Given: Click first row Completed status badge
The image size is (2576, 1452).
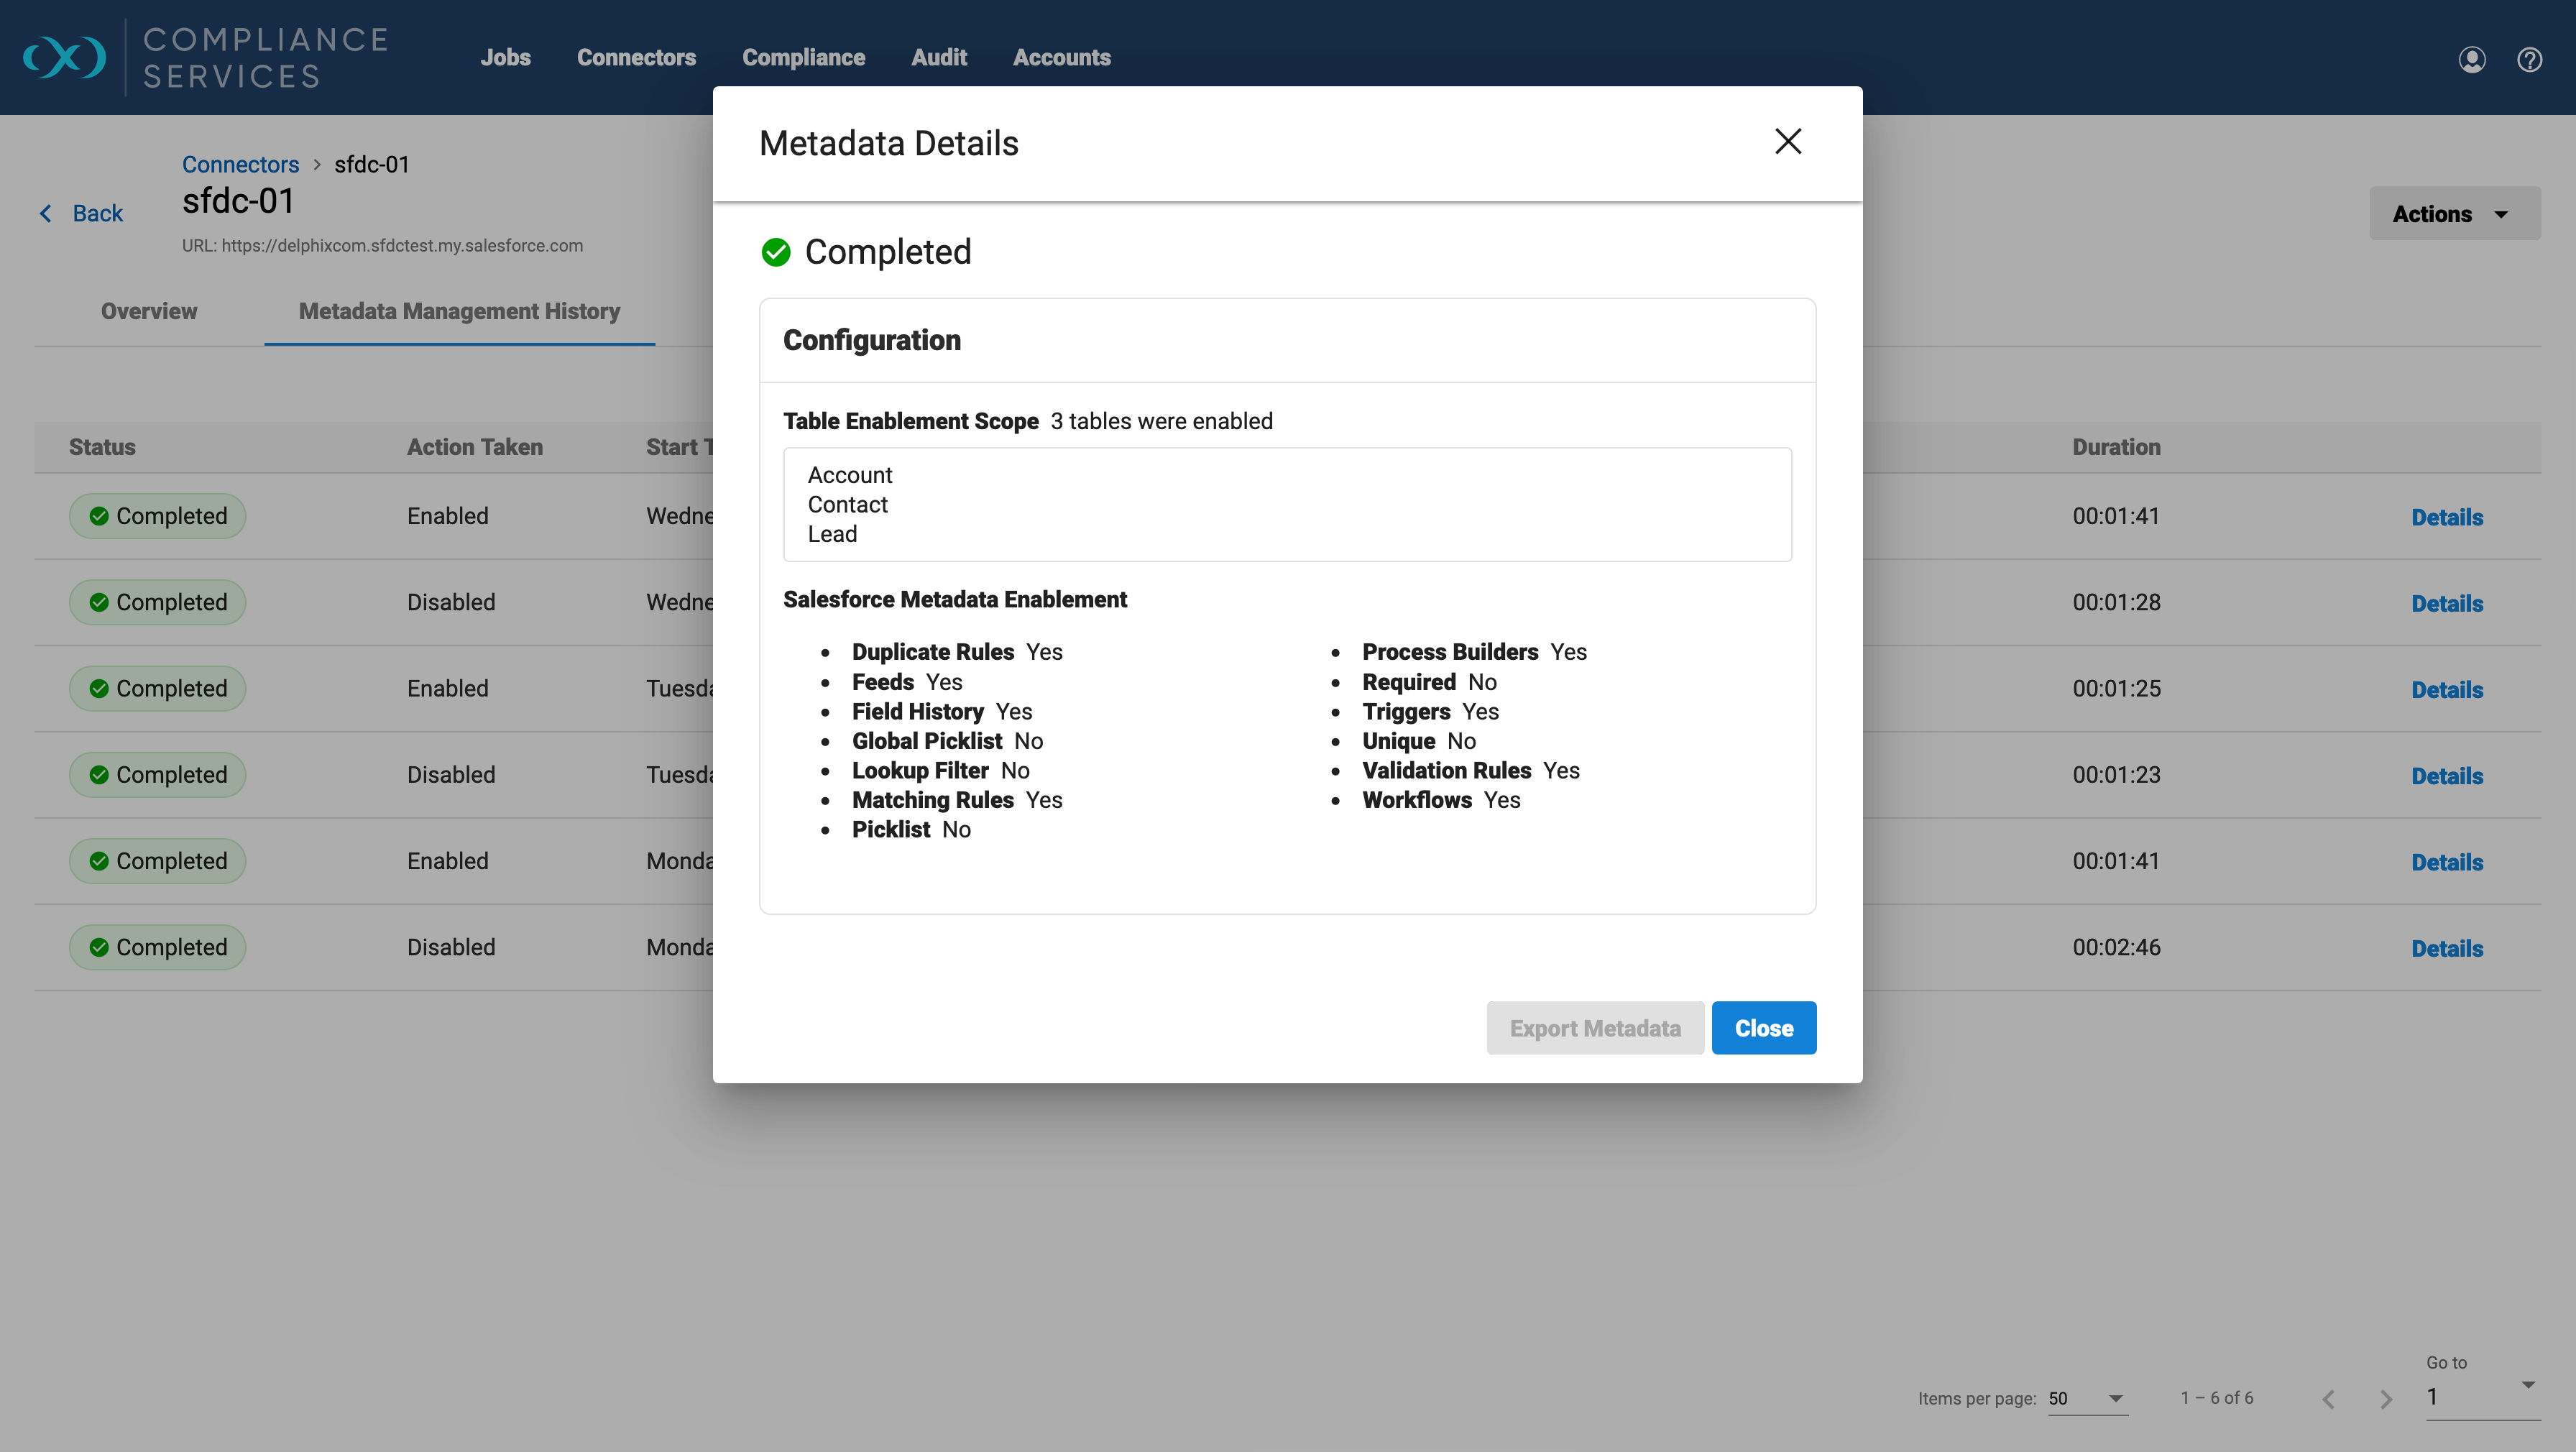Looking at the screenshot, I should click(x=157, y=516).
